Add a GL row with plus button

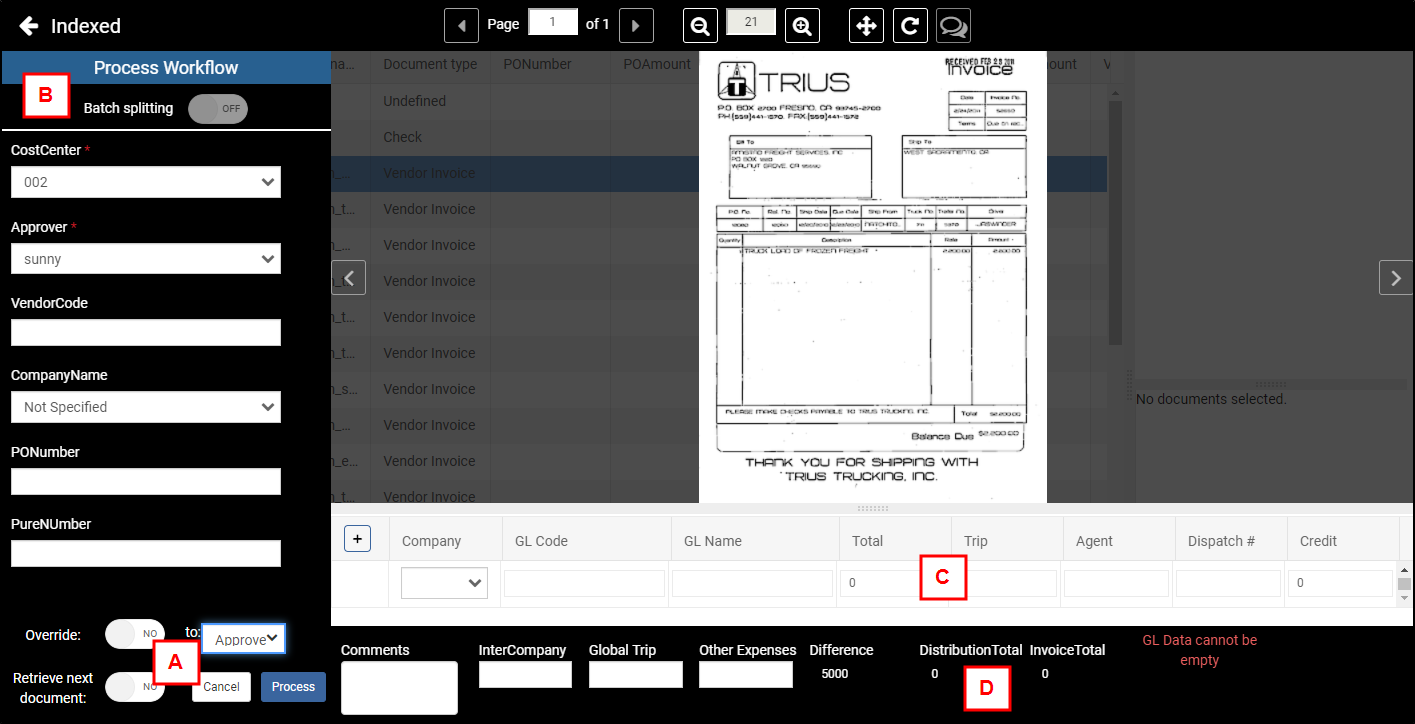(x=357, y=538)
